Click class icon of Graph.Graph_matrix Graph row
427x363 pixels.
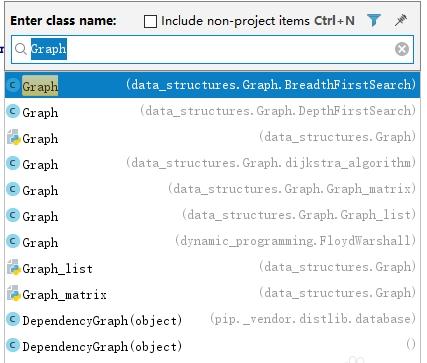13,189
